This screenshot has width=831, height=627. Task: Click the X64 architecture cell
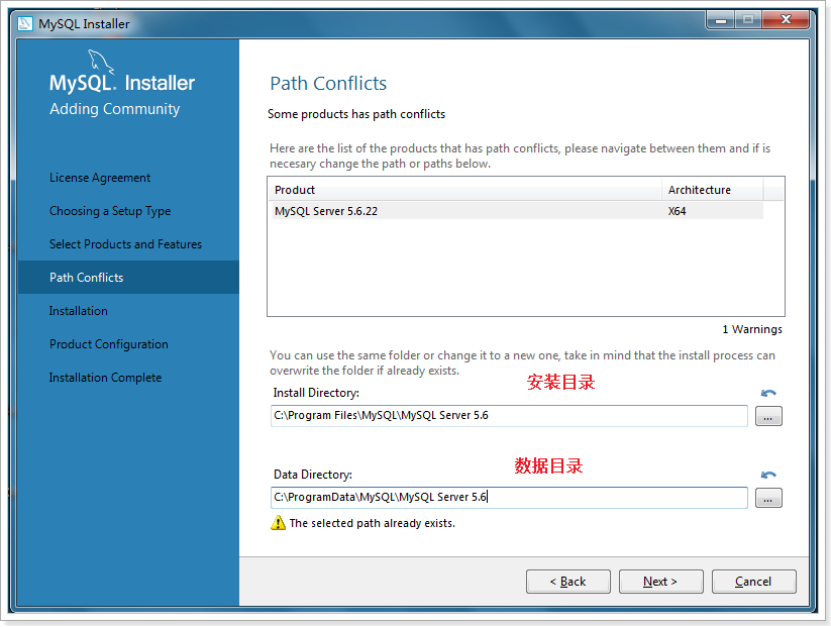click(677, 211)
